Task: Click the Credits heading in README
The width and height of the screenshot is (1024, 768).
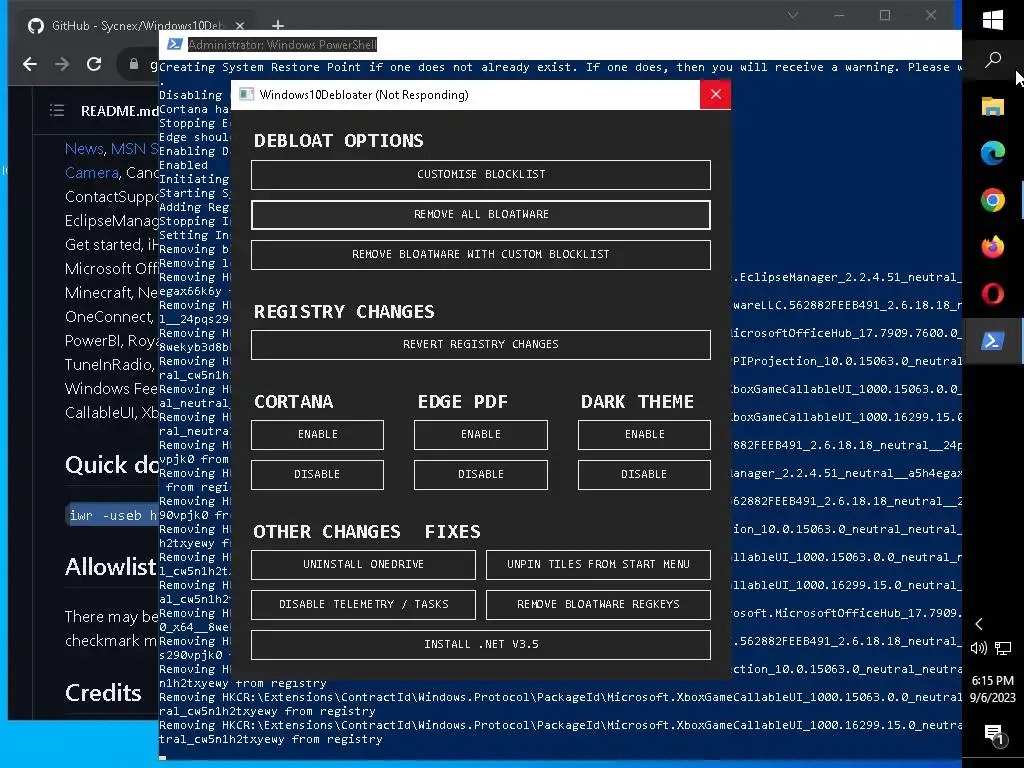Action: click(103, 693)
